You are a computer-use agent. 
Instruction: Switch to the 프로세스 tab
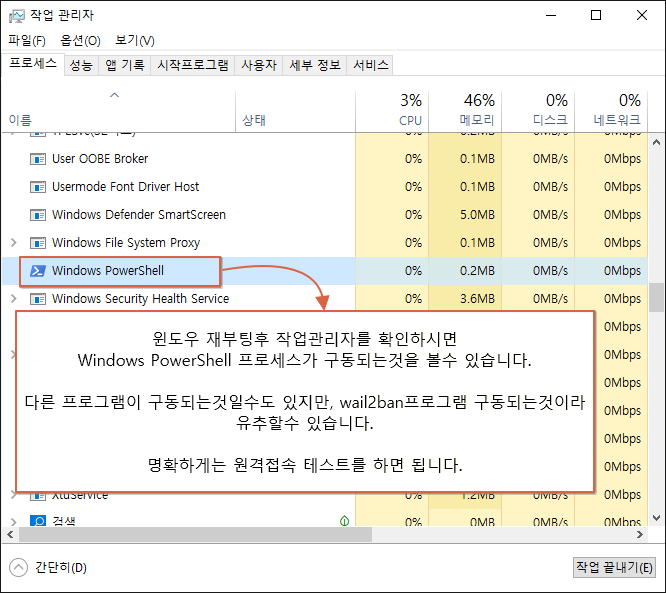pos(33,64)
